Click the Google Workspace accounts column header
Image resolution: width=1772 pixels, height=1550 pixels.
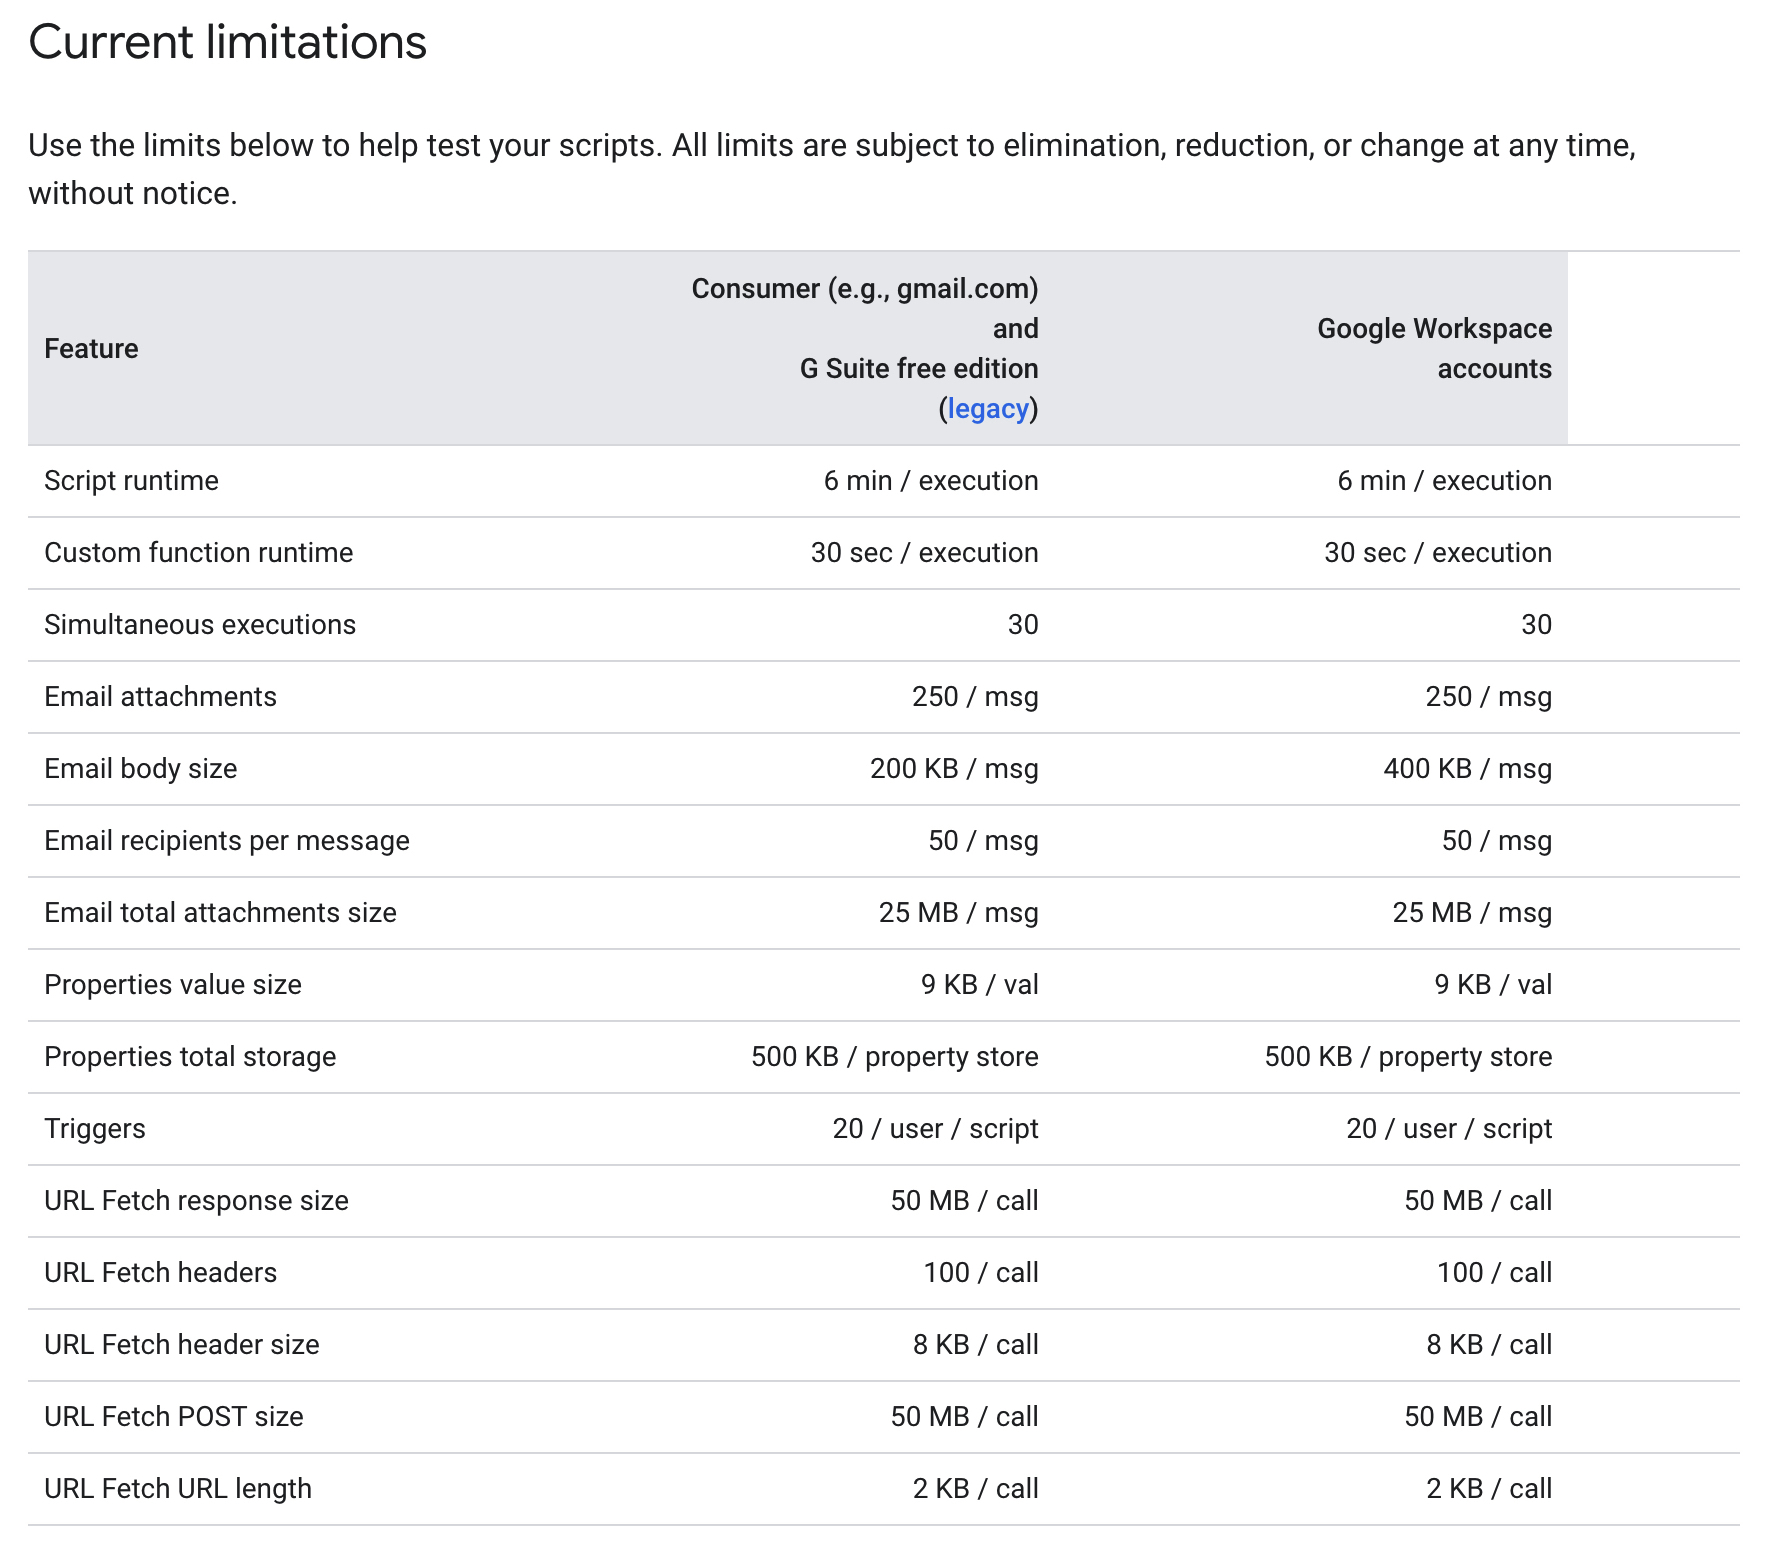1433,349
